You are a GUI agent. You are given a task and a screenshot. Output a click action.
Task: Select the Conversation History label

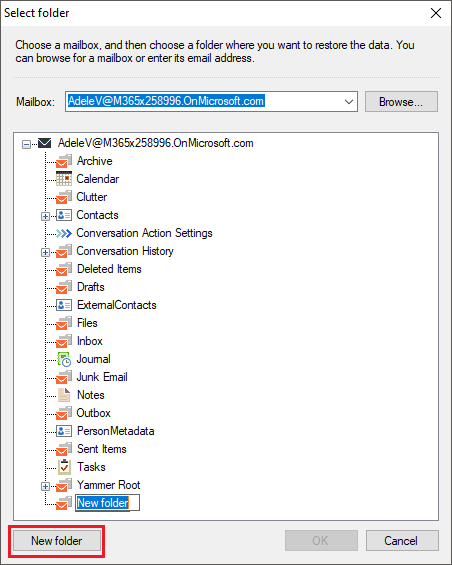tap(125, 251)
